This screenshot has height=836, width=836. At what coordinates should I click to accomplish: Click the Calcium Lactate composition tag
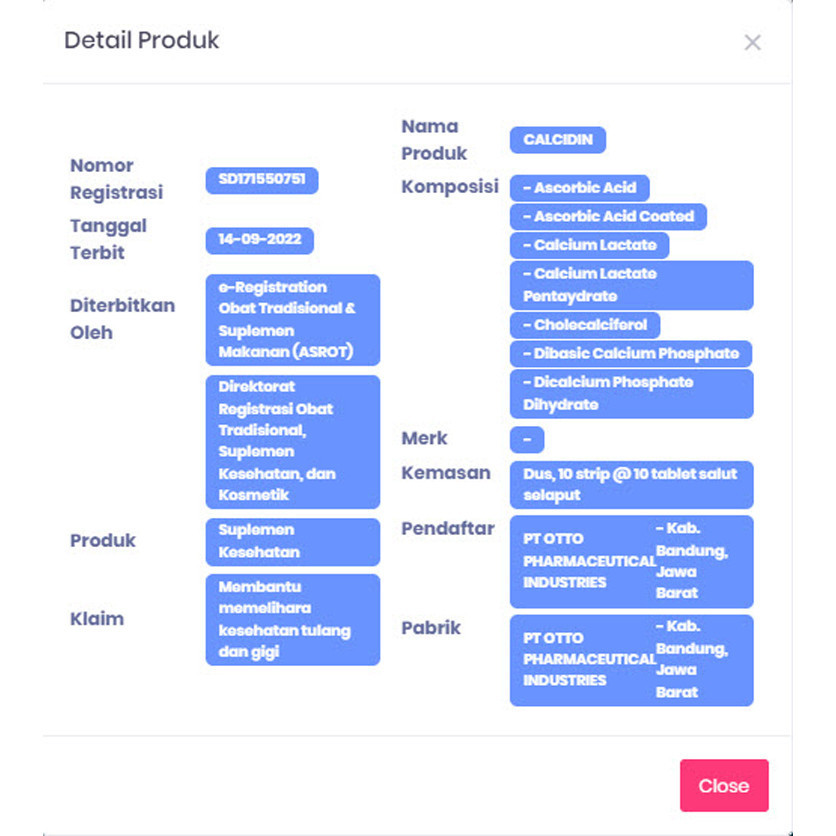click(589, 245)
